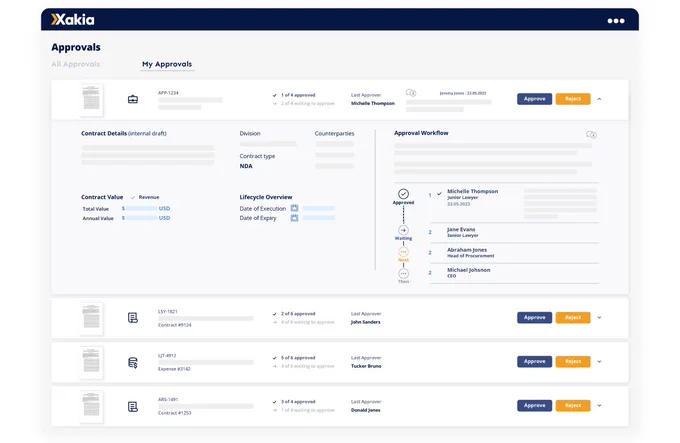This screenshot has width=680, height=443.
Task: Click the NDA contract type value
Action: point(246,166)
